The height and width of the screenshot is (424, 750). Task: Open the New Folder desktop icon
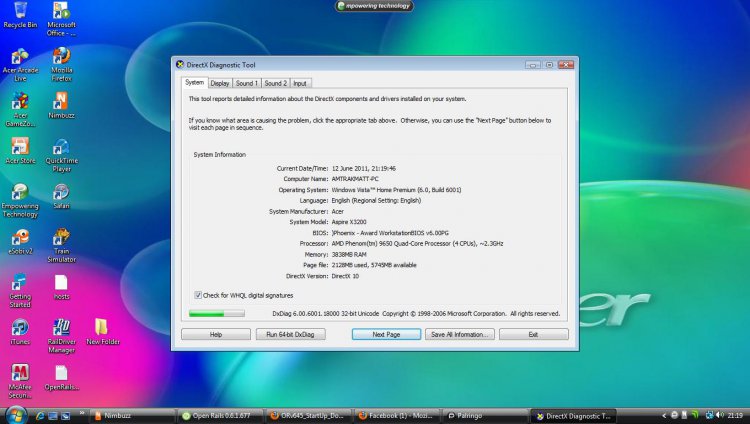coord(102,332)
